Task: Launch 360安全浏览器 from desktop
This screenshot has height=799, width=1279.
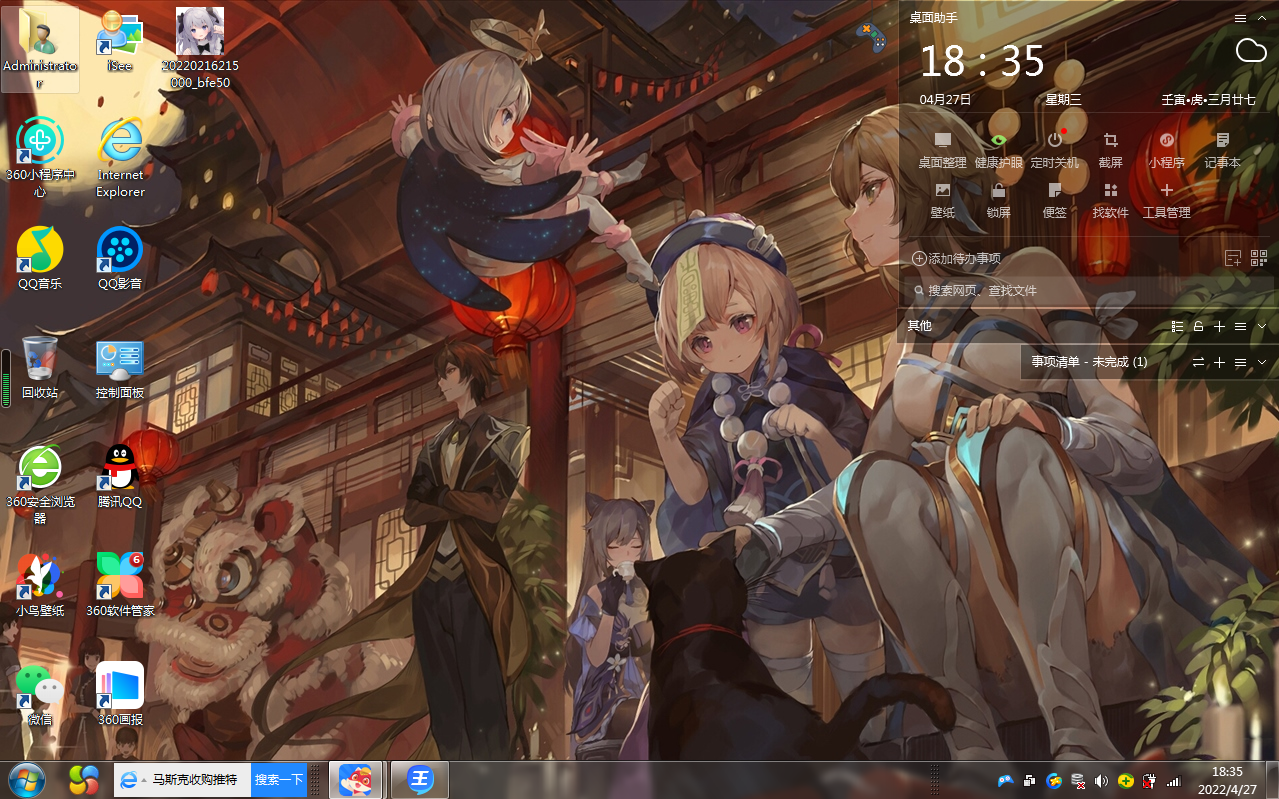Action: [40, 484]
